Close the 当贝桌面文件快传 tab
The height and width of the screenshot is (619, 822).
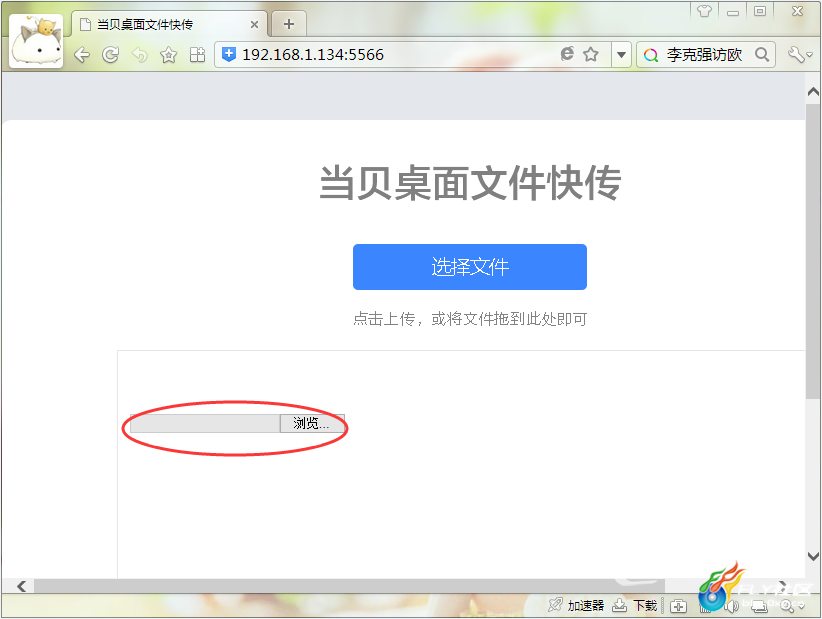point(254,25)
